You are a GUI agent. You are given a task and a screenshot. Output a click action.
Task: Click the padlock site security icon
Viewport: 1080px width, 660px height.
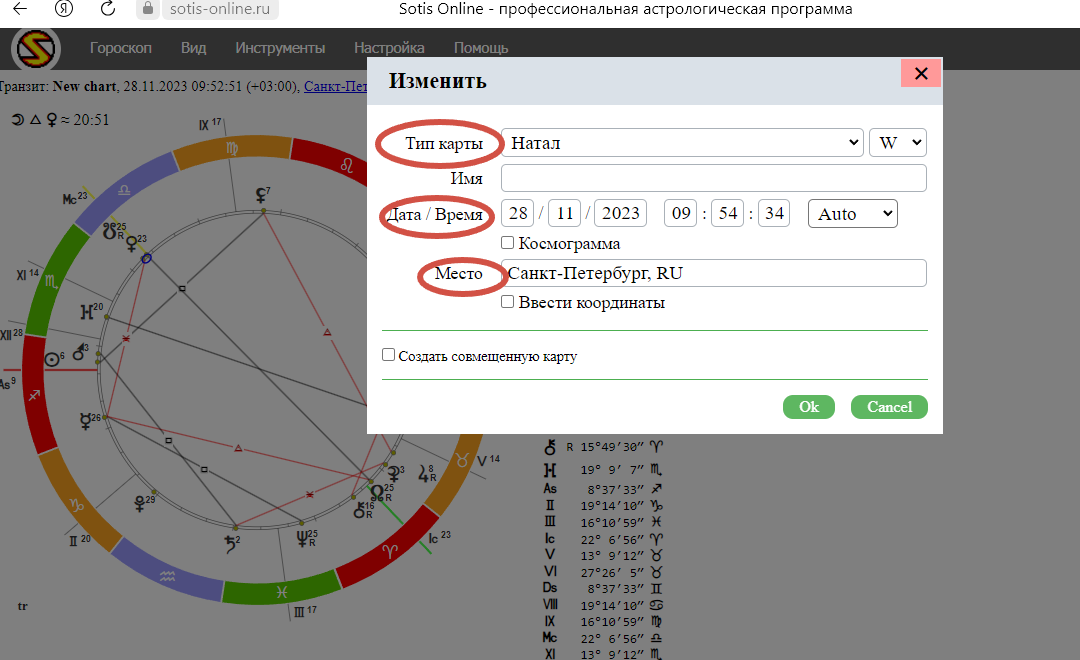tap(147, 8)
